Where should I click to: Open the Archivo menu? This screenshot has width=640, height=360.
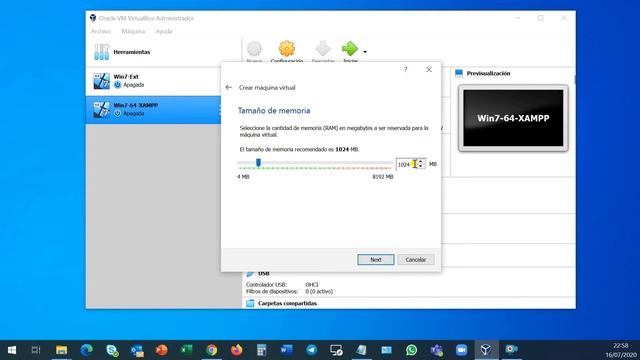[x=101, y=31]
